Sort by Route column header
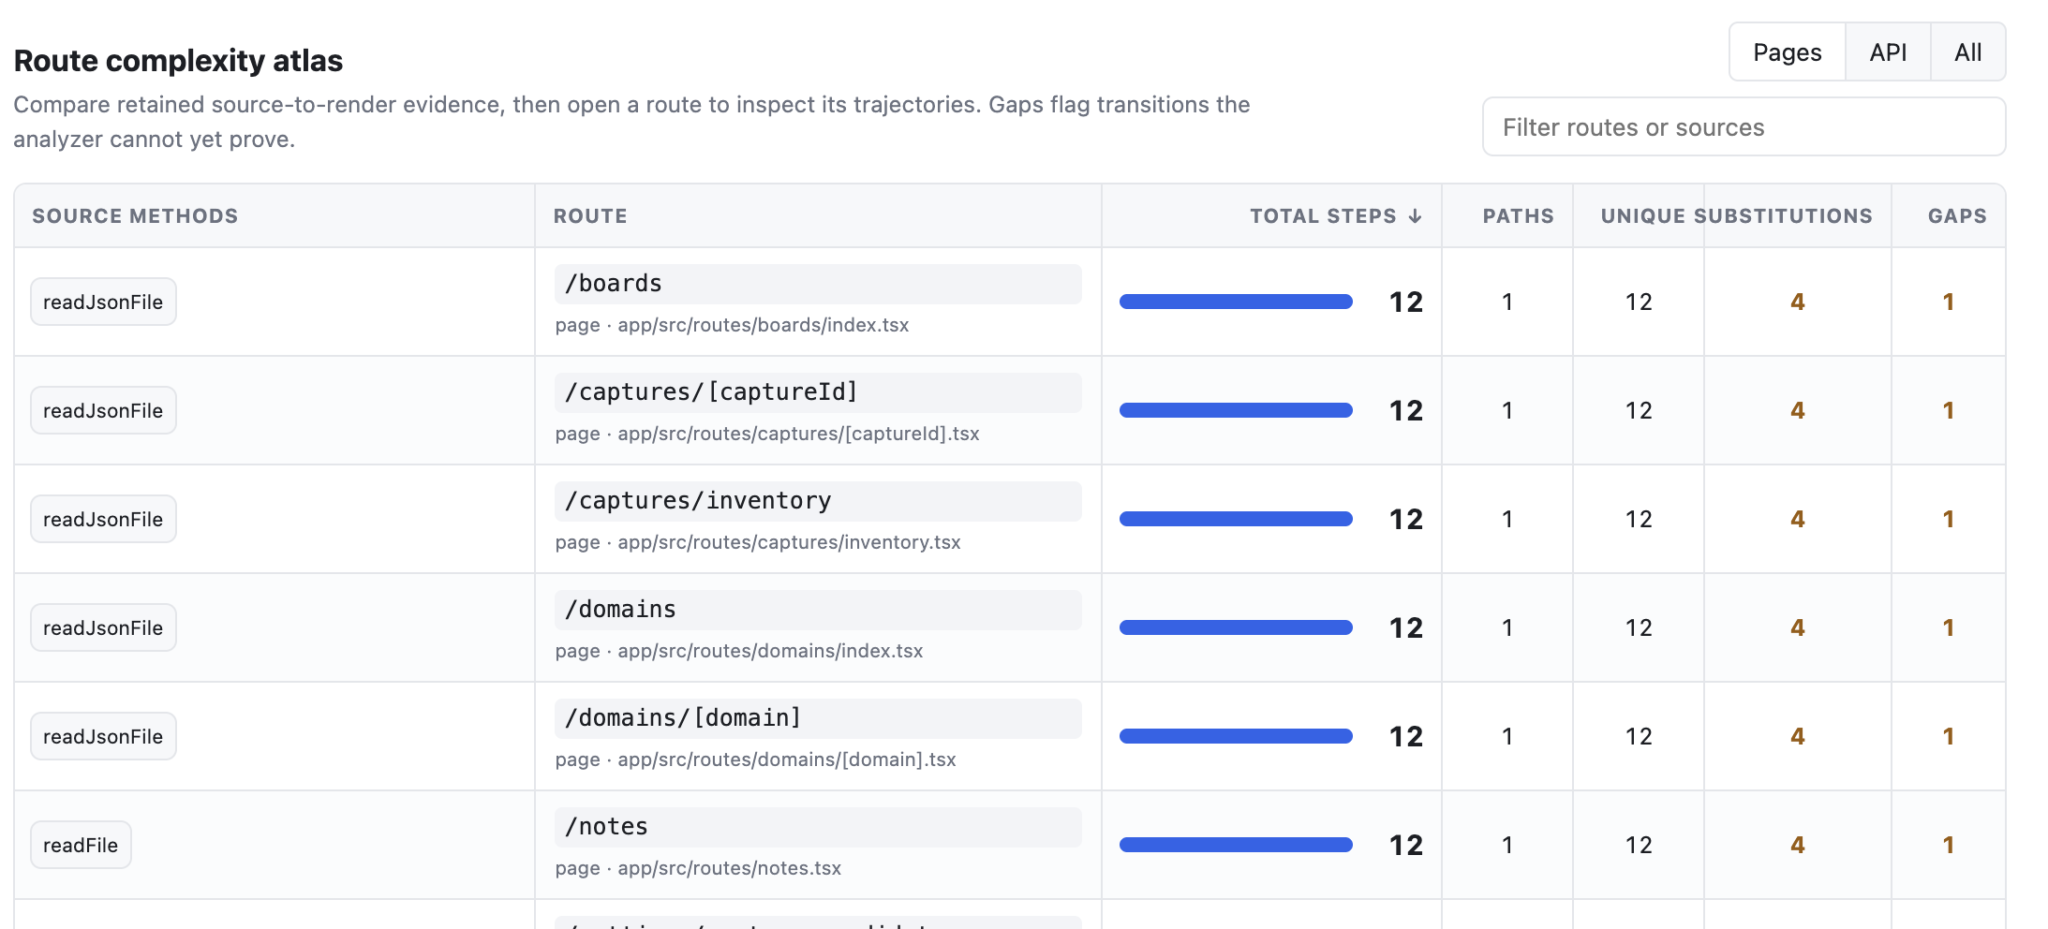The width and height of the screenshot is (2048, 929). (x=590, y=216)
